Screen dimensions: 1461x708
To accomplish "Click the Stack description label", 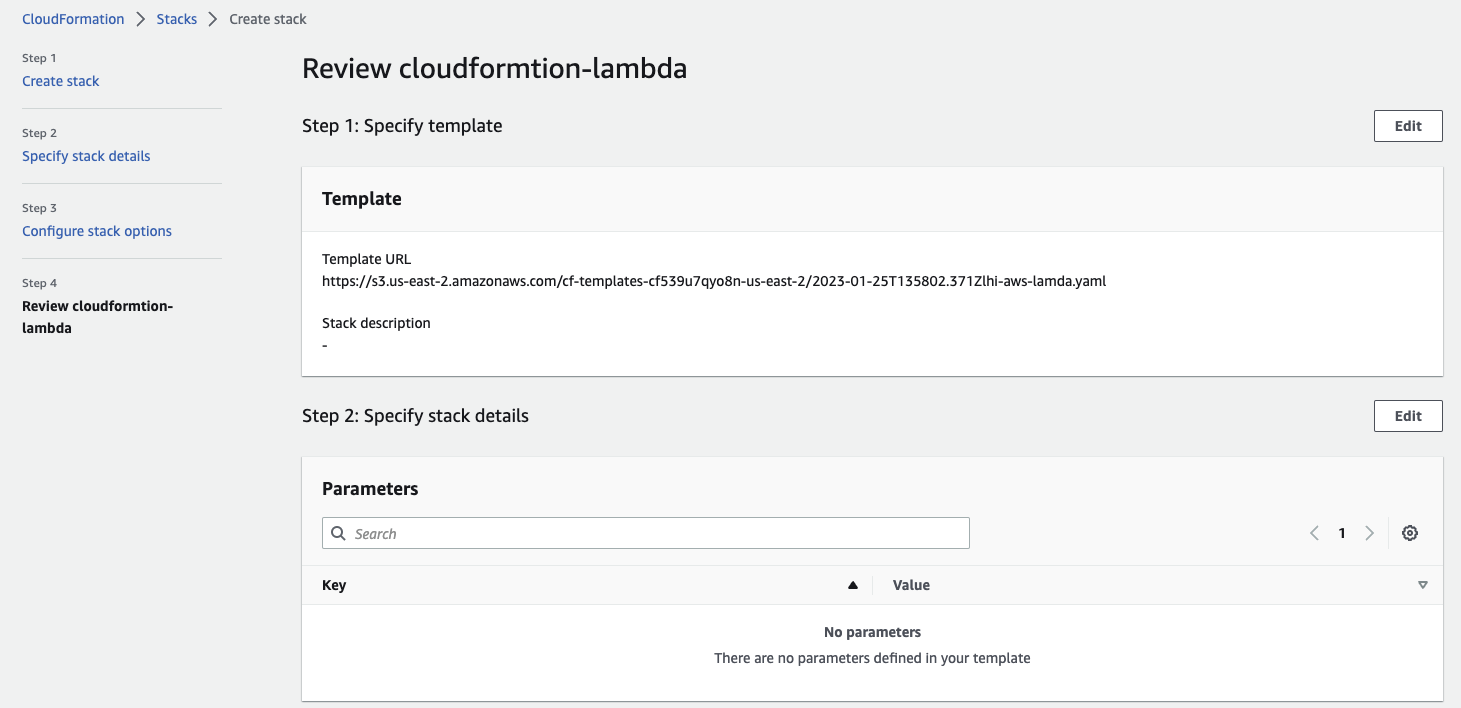I will 376,323.
